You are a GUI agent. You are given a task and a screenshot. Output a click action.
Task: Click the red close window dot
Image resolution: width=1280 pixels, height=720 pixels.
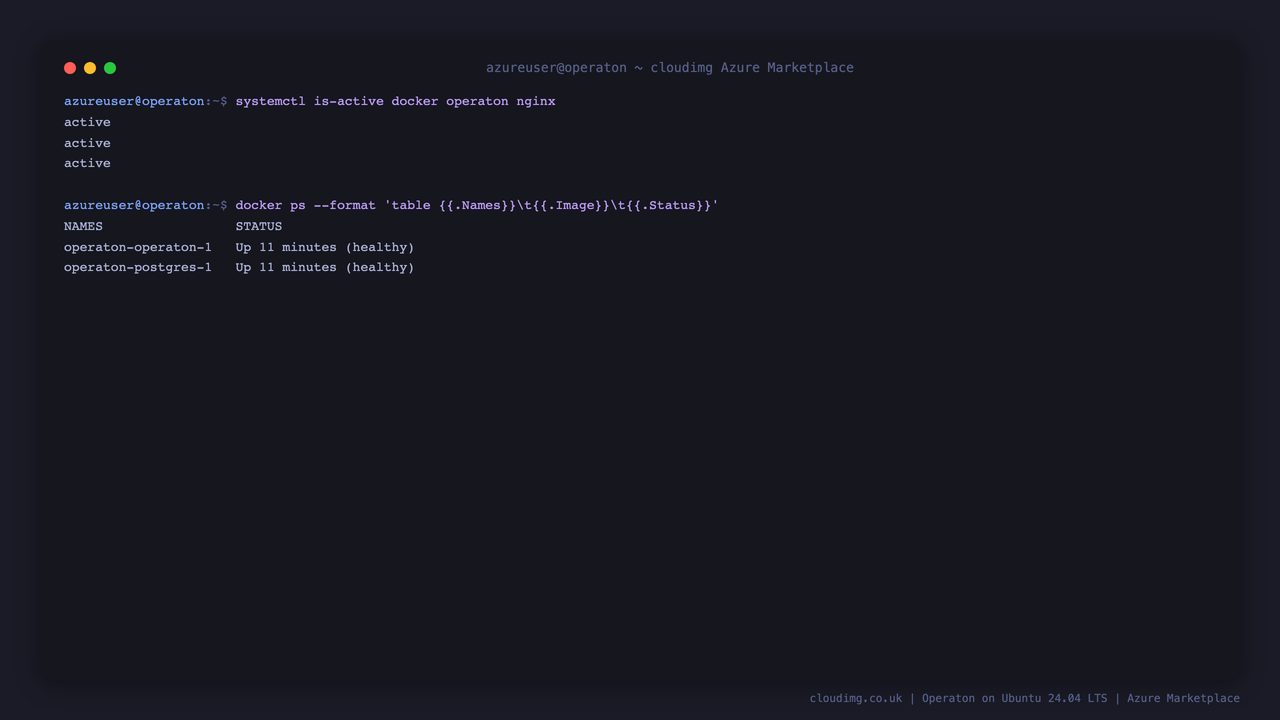(x=70, y=68)
